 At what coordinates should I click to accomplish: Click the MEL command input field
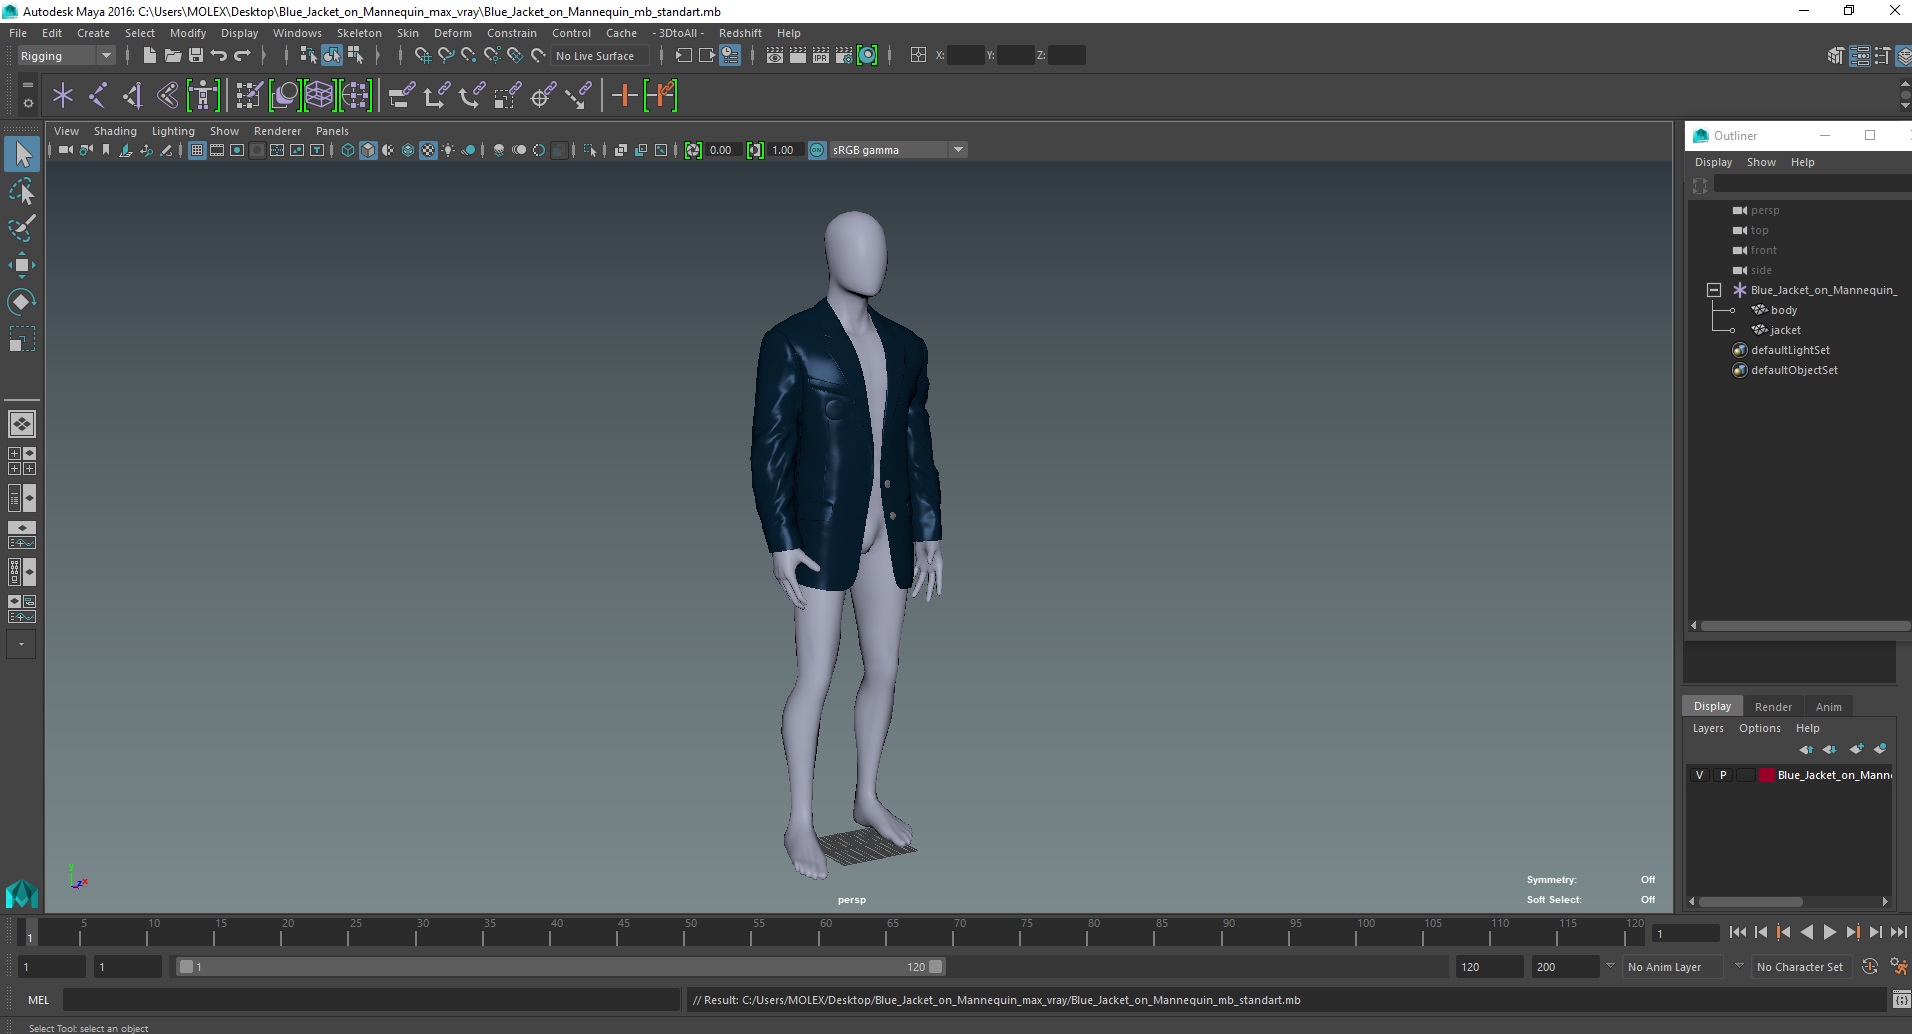(370, 1000)
